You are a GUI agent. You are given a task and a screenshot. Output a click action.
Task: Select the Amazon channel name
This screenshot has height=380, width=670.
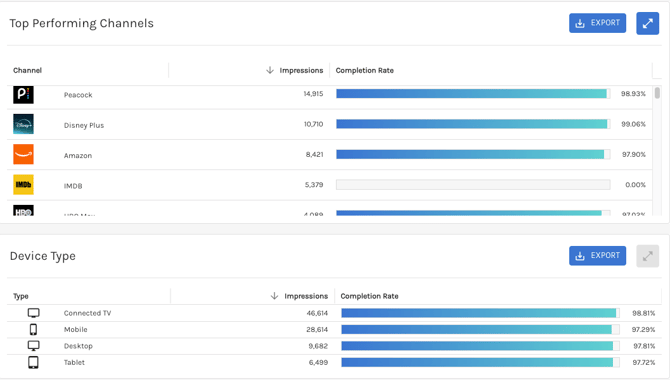(78, 156)
